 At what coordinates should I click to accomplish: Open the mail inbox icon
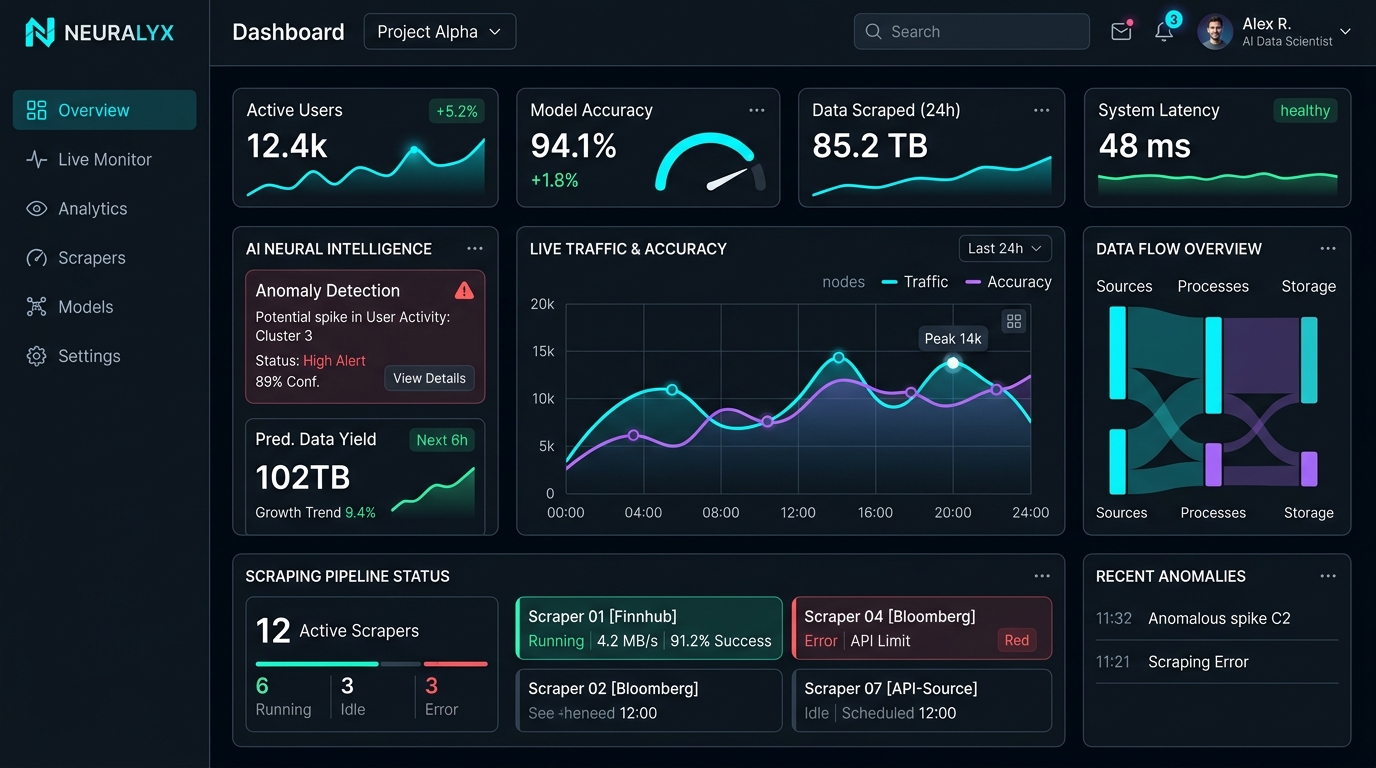1121,32
